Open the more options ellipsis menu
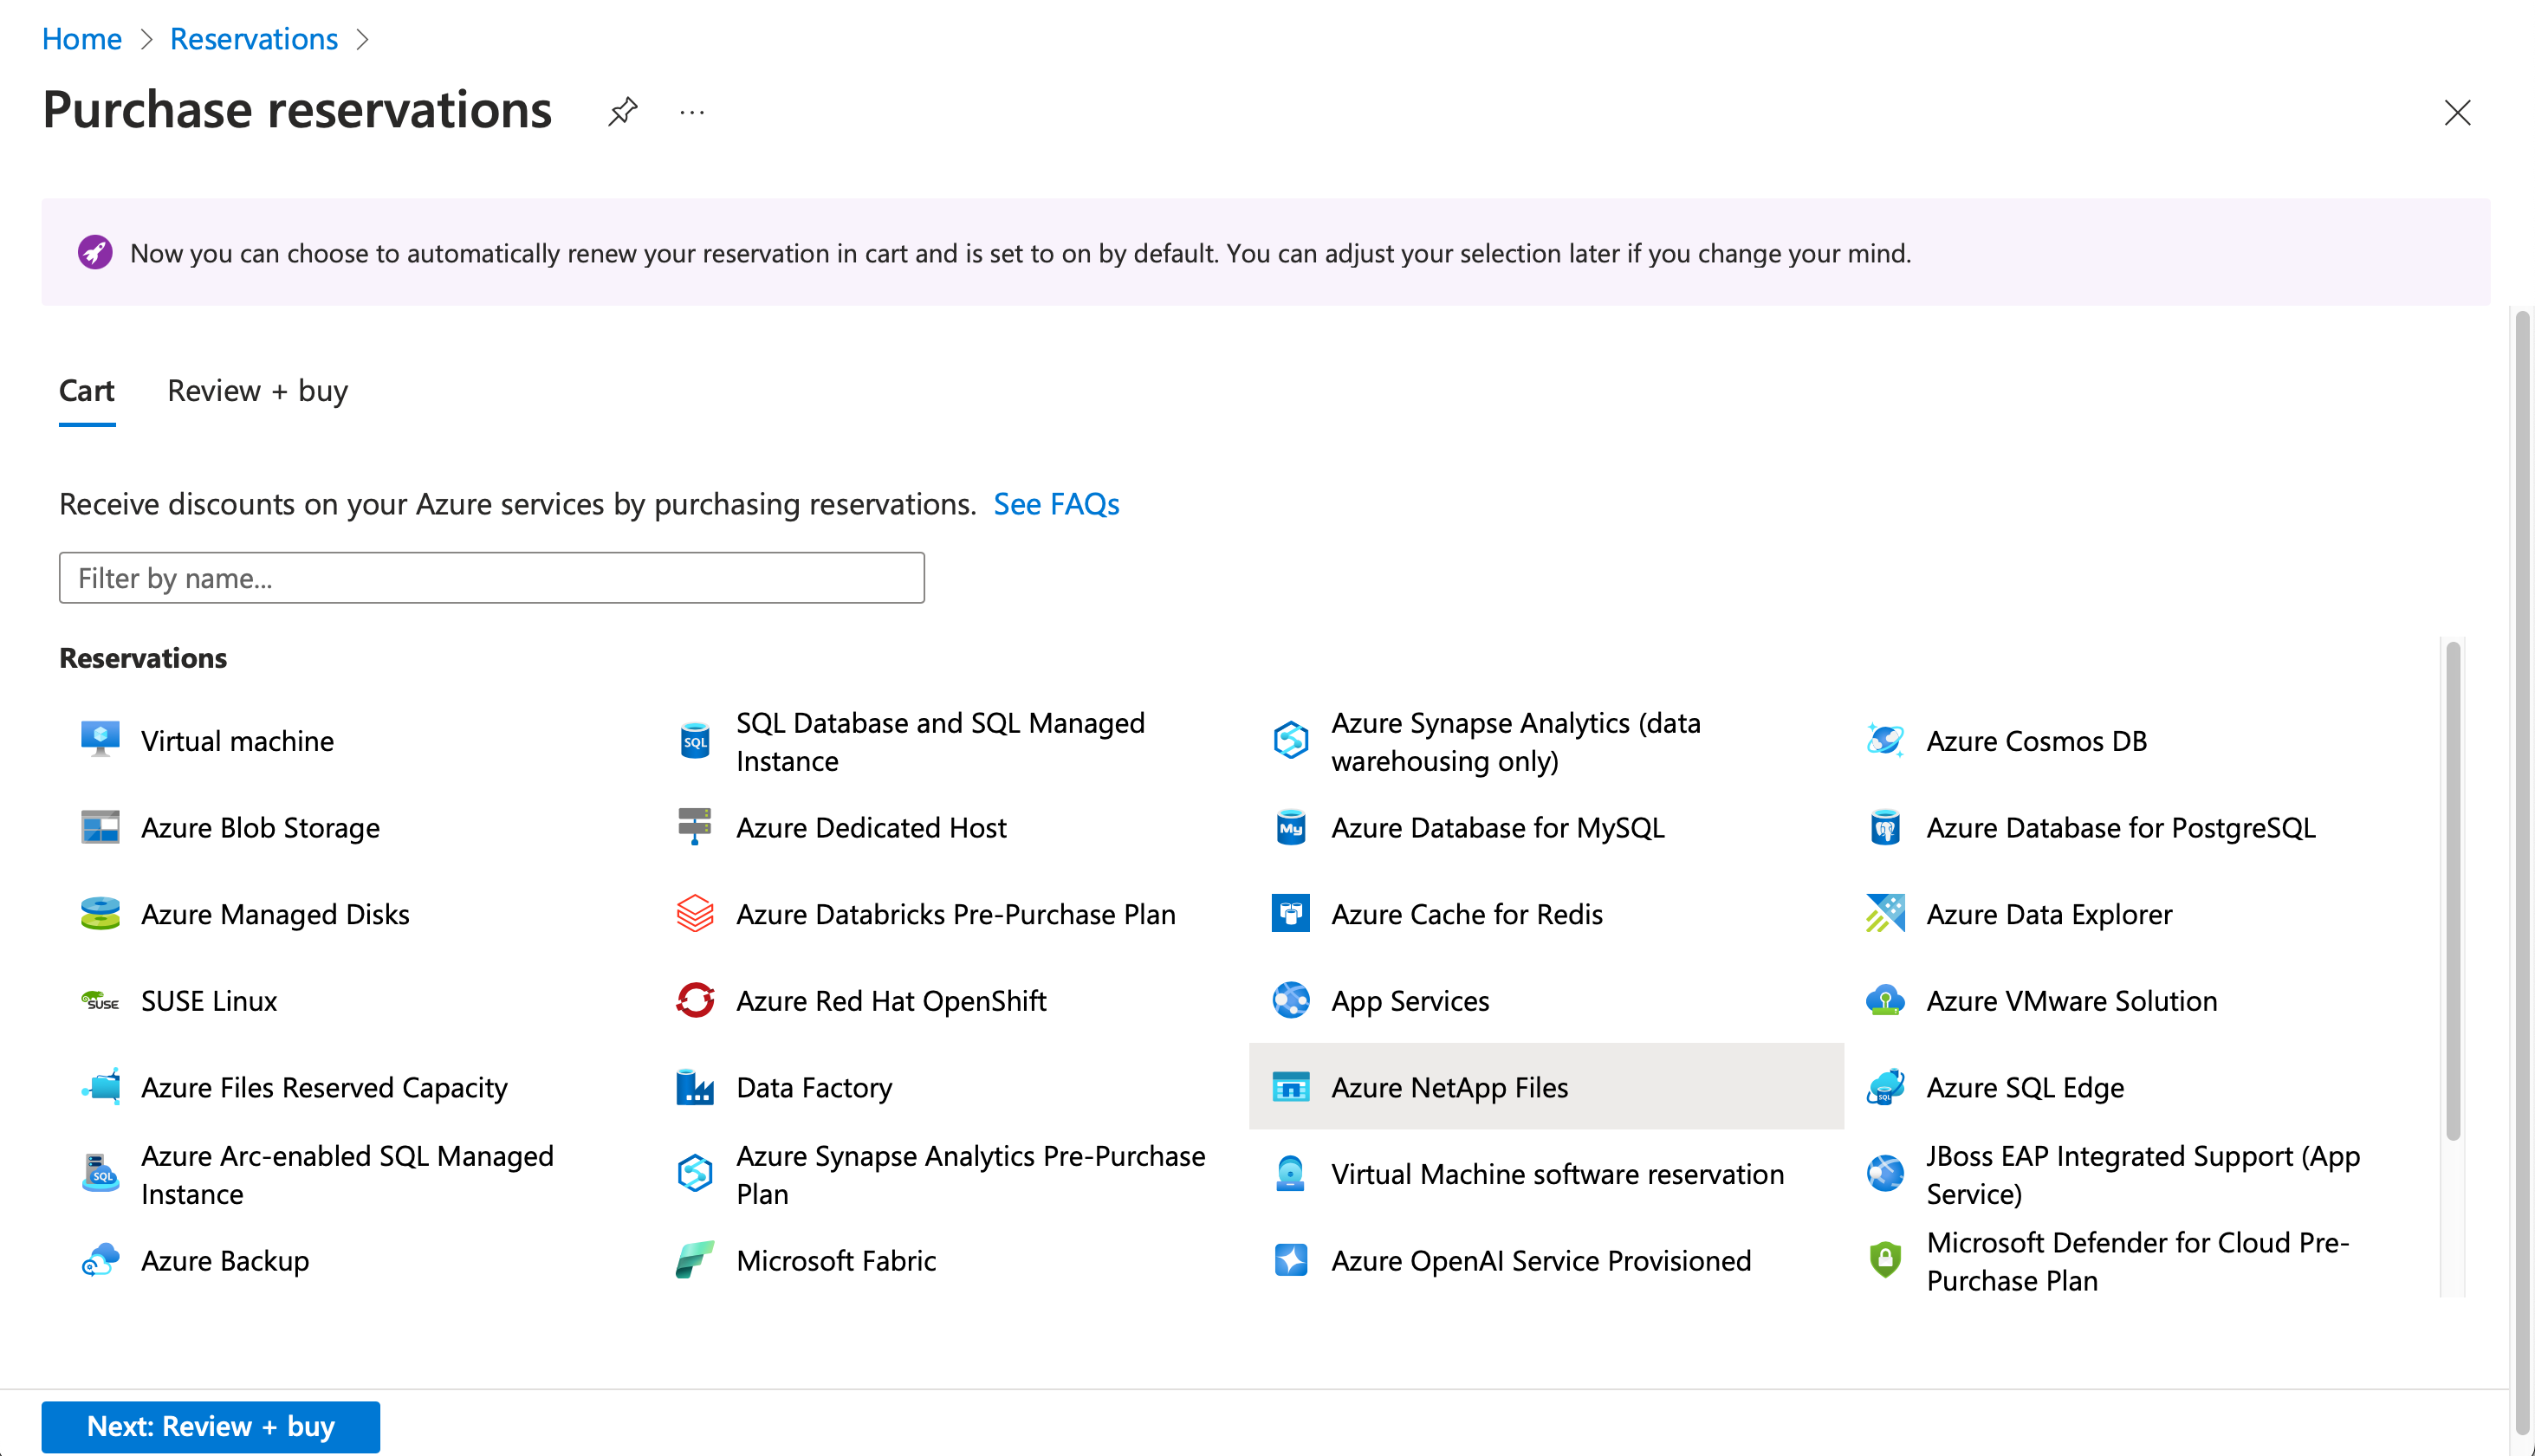Screen dimensions: 2535x1456 692,113
